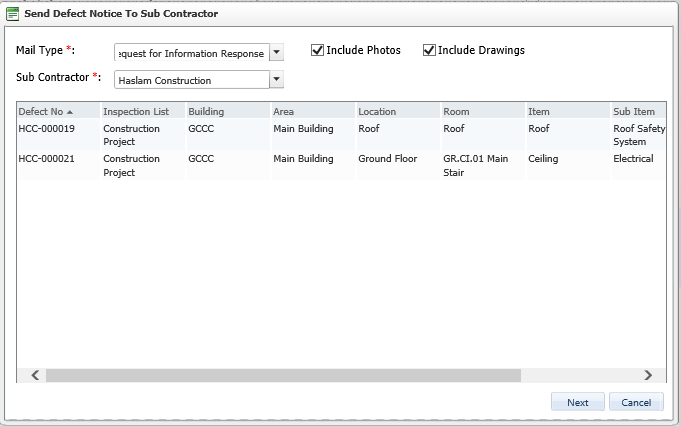Image resolution: width=681 pixels, height=427 pixels.
Task: Open the Mail Type dropdown arrow
Action: (277, 52)
